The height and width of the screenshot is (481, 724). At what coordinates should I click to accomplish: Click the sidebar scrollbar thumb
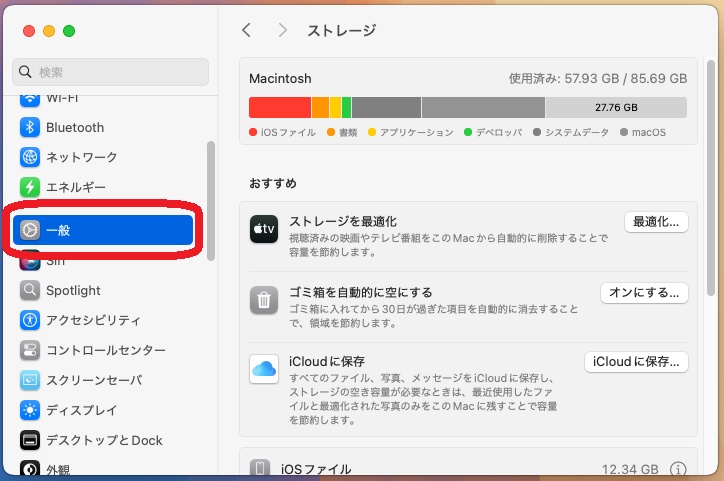[211, 201]
